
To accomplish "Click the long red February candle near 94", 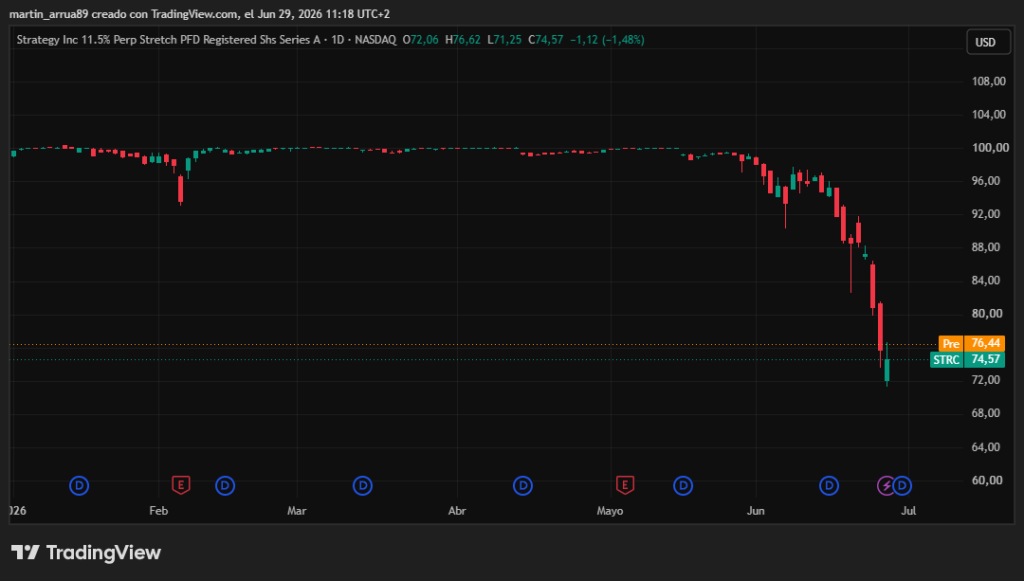I will 181,189.
